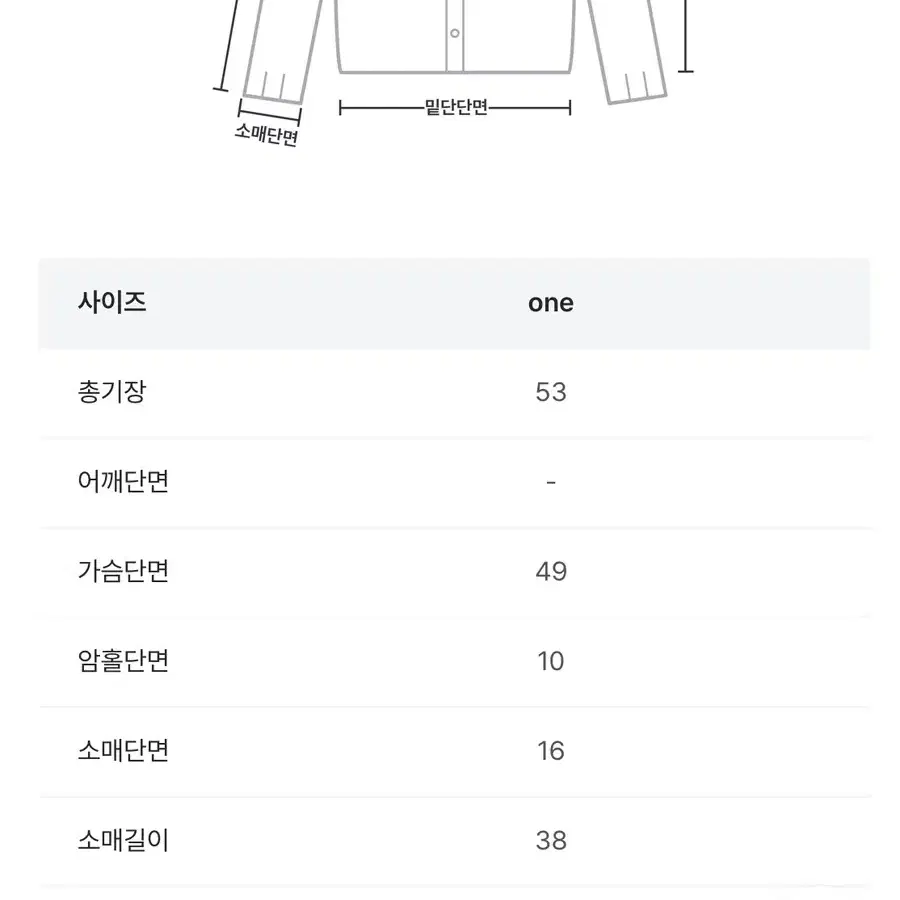Viewport: 900px width, 900px height.
Task: Select the one size column header
Action: (550, 303)
